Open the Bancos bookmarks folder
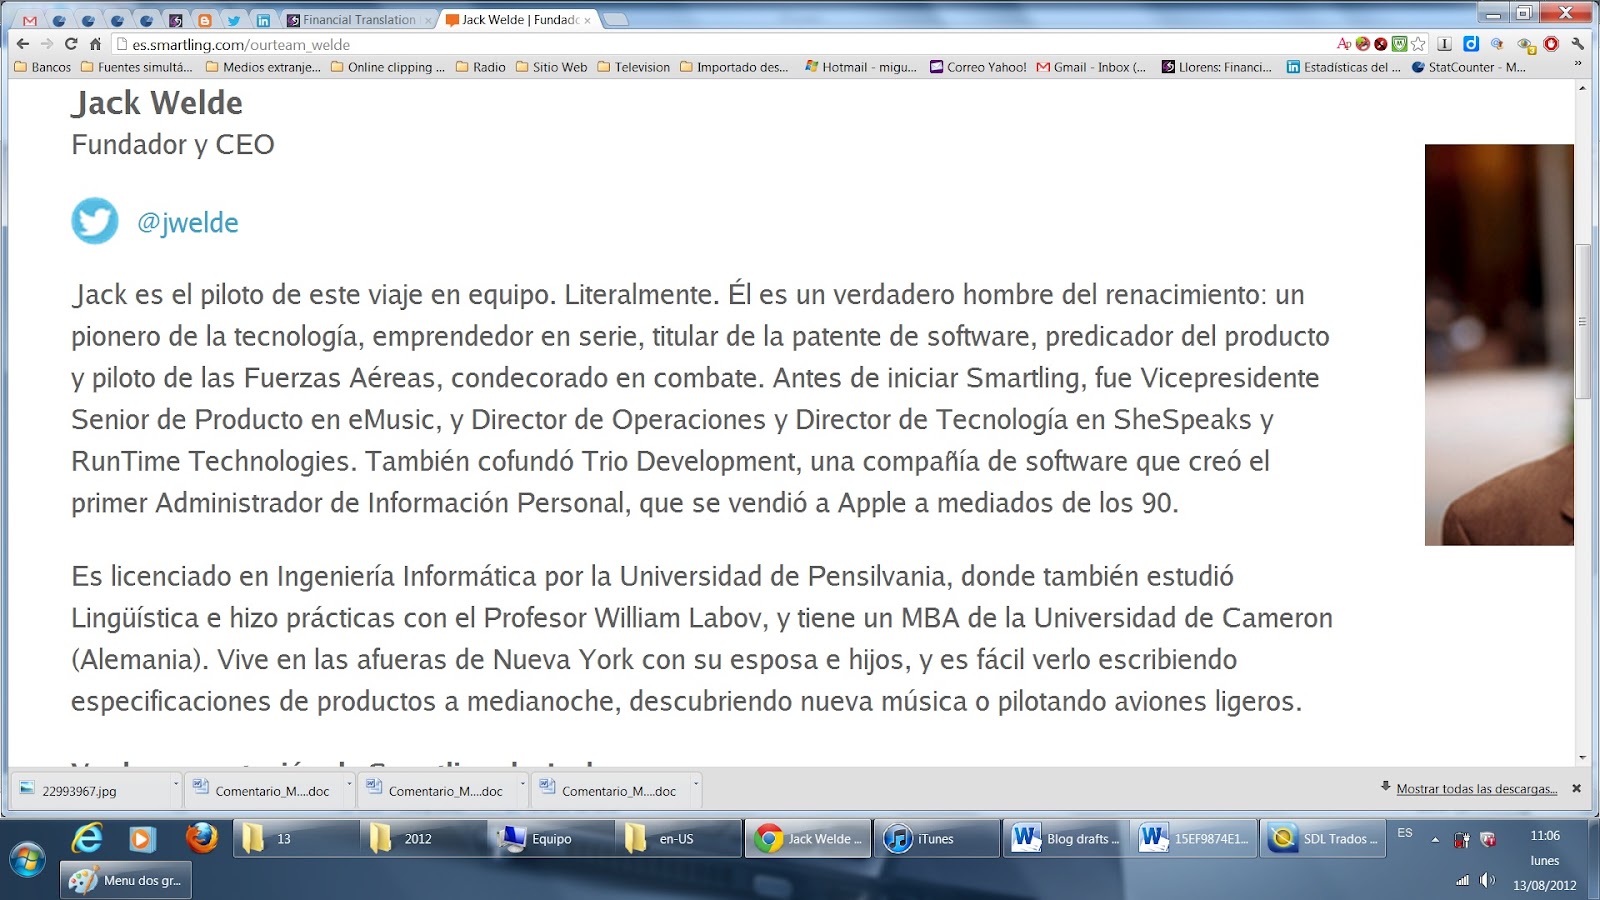 42,67
